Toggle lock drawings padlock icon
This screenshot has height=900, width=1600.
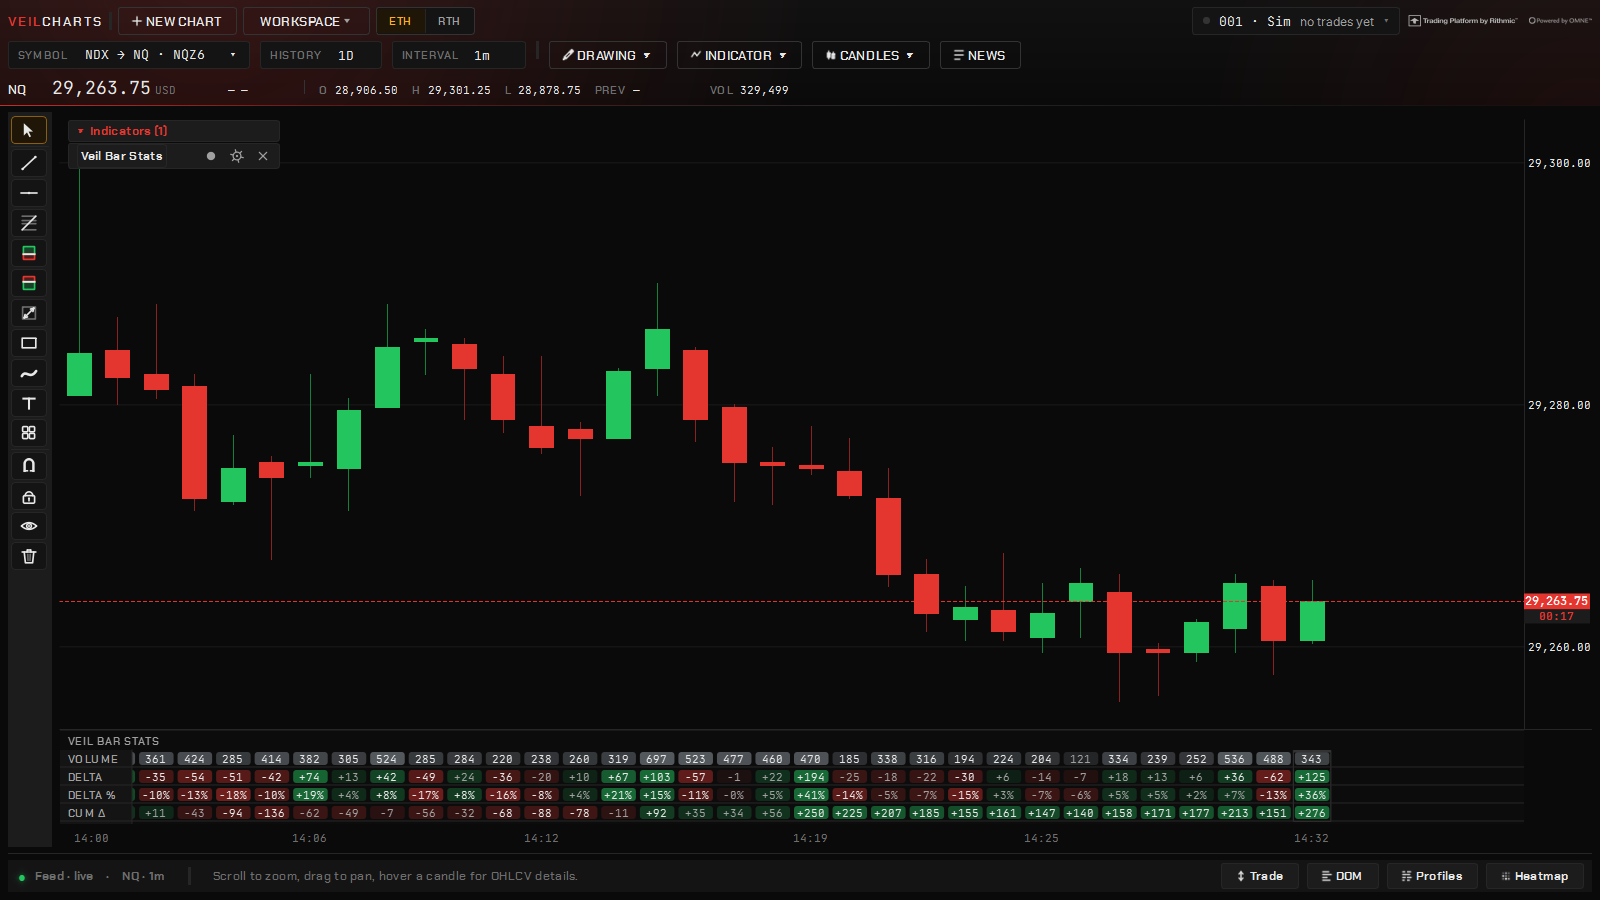point(28,497)
